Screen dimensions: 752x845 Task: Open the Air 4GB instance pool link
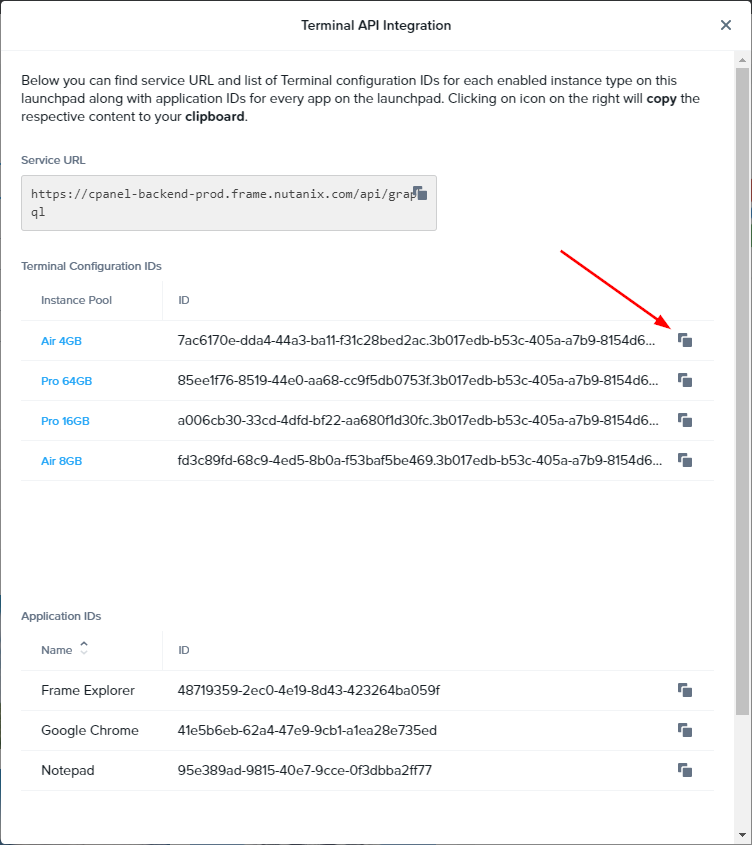coord(61,341)
